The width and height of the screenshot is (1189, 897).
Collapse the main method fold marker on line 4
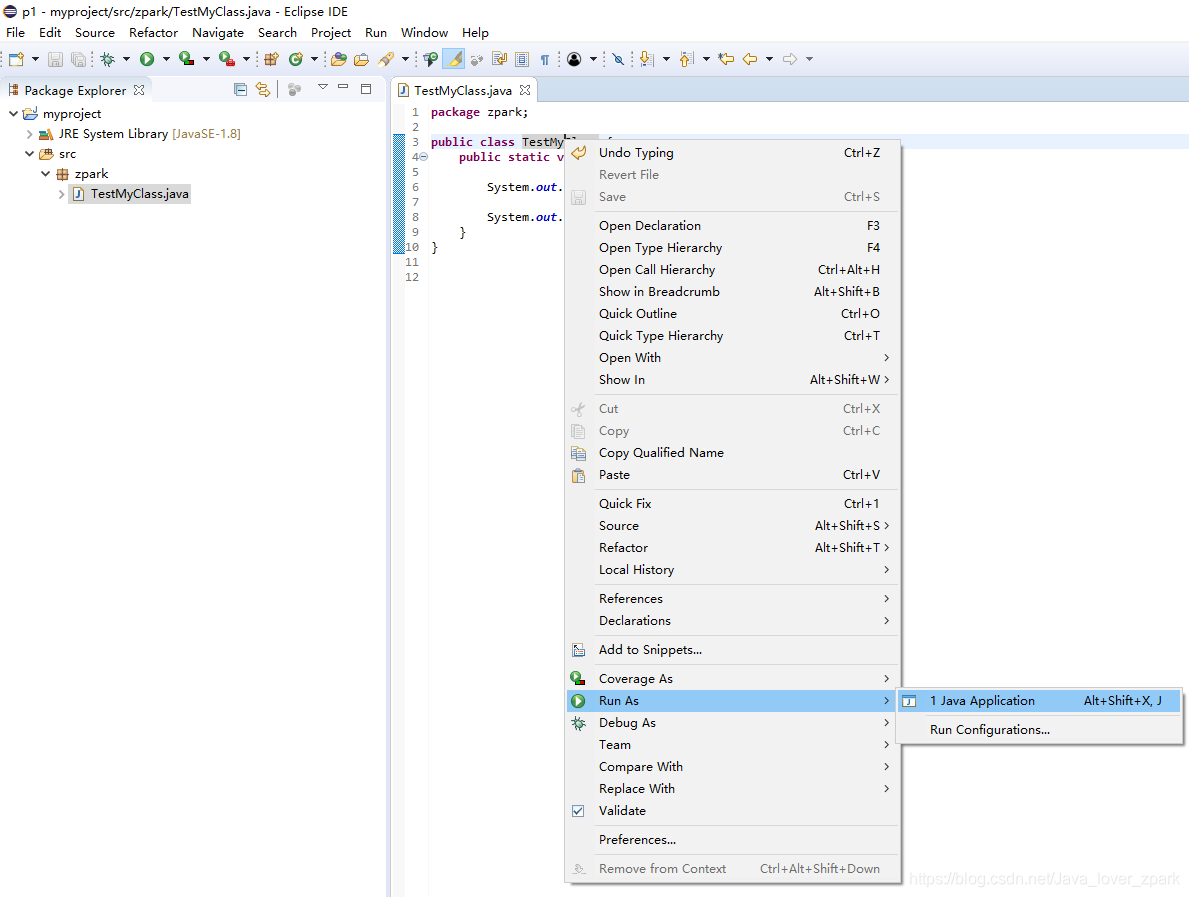[424, 157]
